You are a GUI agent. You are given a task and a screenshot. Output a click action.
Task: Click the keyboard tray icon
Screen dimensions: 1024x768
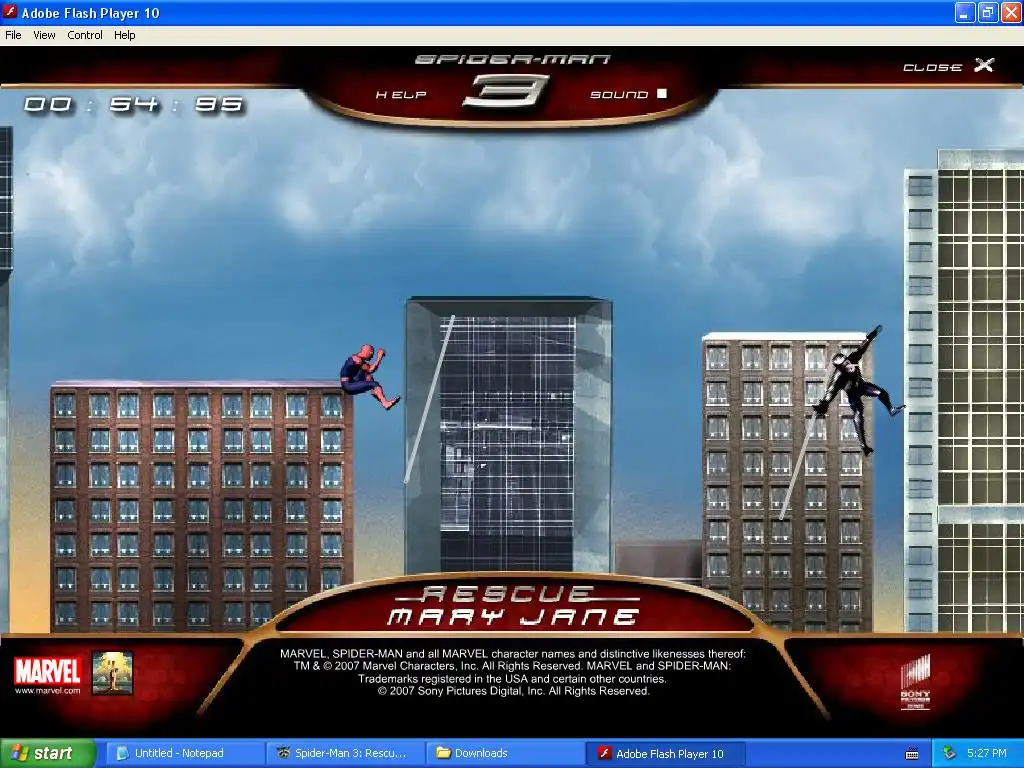912,754
